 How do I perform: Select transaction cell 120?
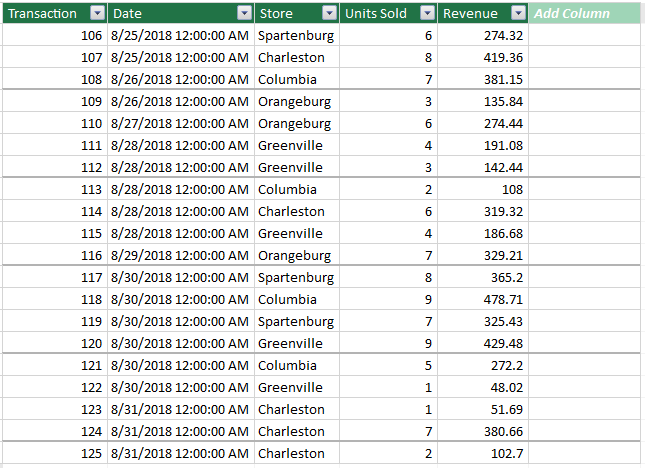coord(55,343)
